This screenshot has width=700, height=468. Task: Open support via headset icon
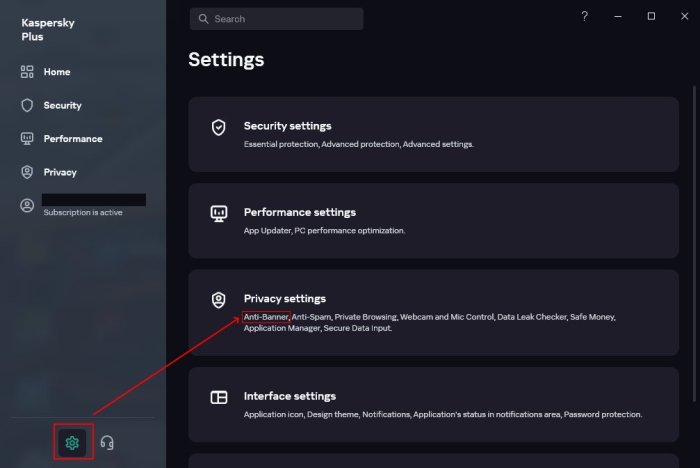107,442
